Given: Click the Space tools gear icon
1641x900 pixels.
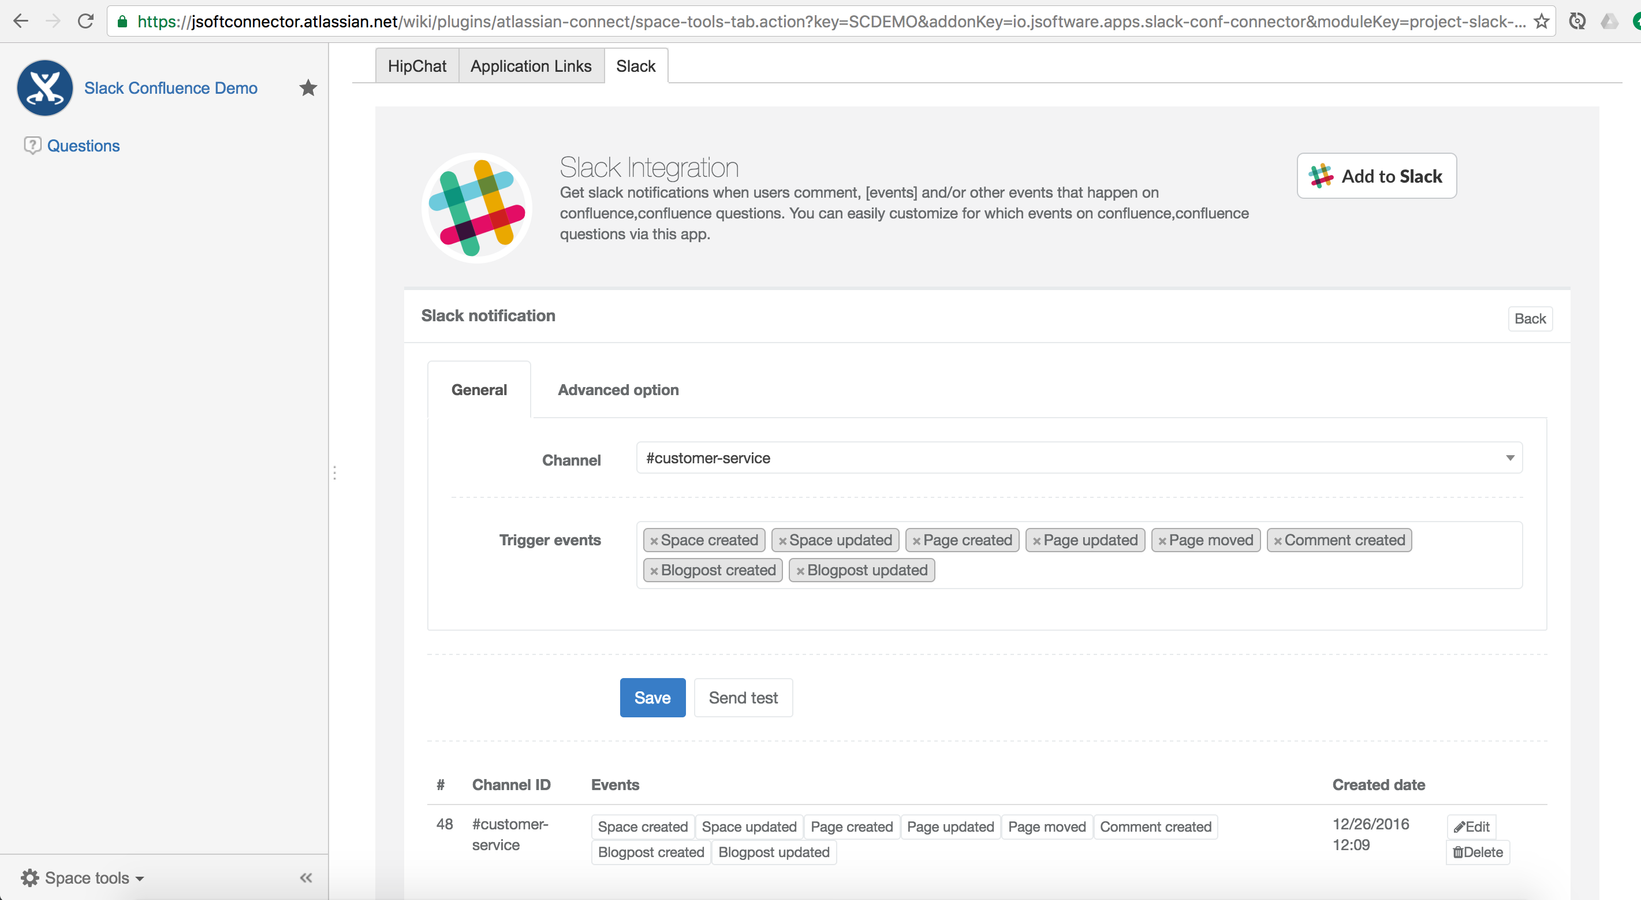Looking at the screenshot, I should (30, 878).
